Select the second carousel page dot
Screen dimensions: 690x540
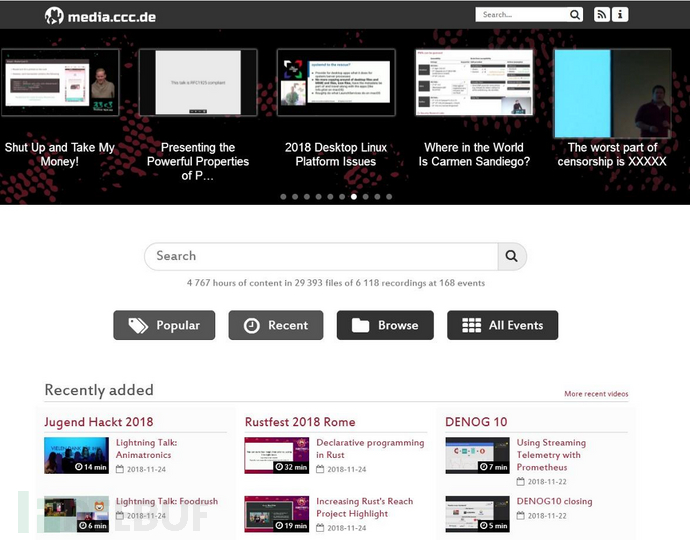click(295, 197)
